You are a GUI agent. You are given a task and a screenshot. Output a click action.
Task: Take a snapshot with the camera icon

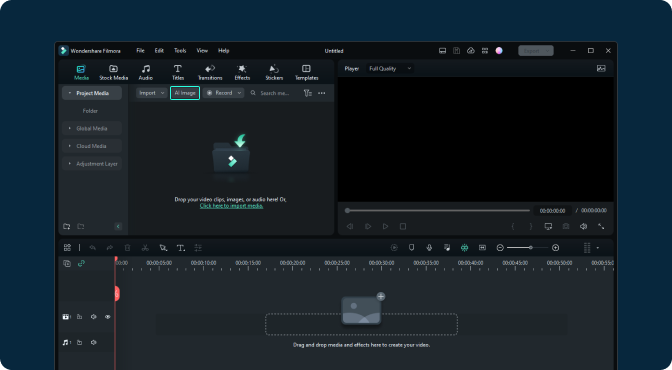point(566,226)
